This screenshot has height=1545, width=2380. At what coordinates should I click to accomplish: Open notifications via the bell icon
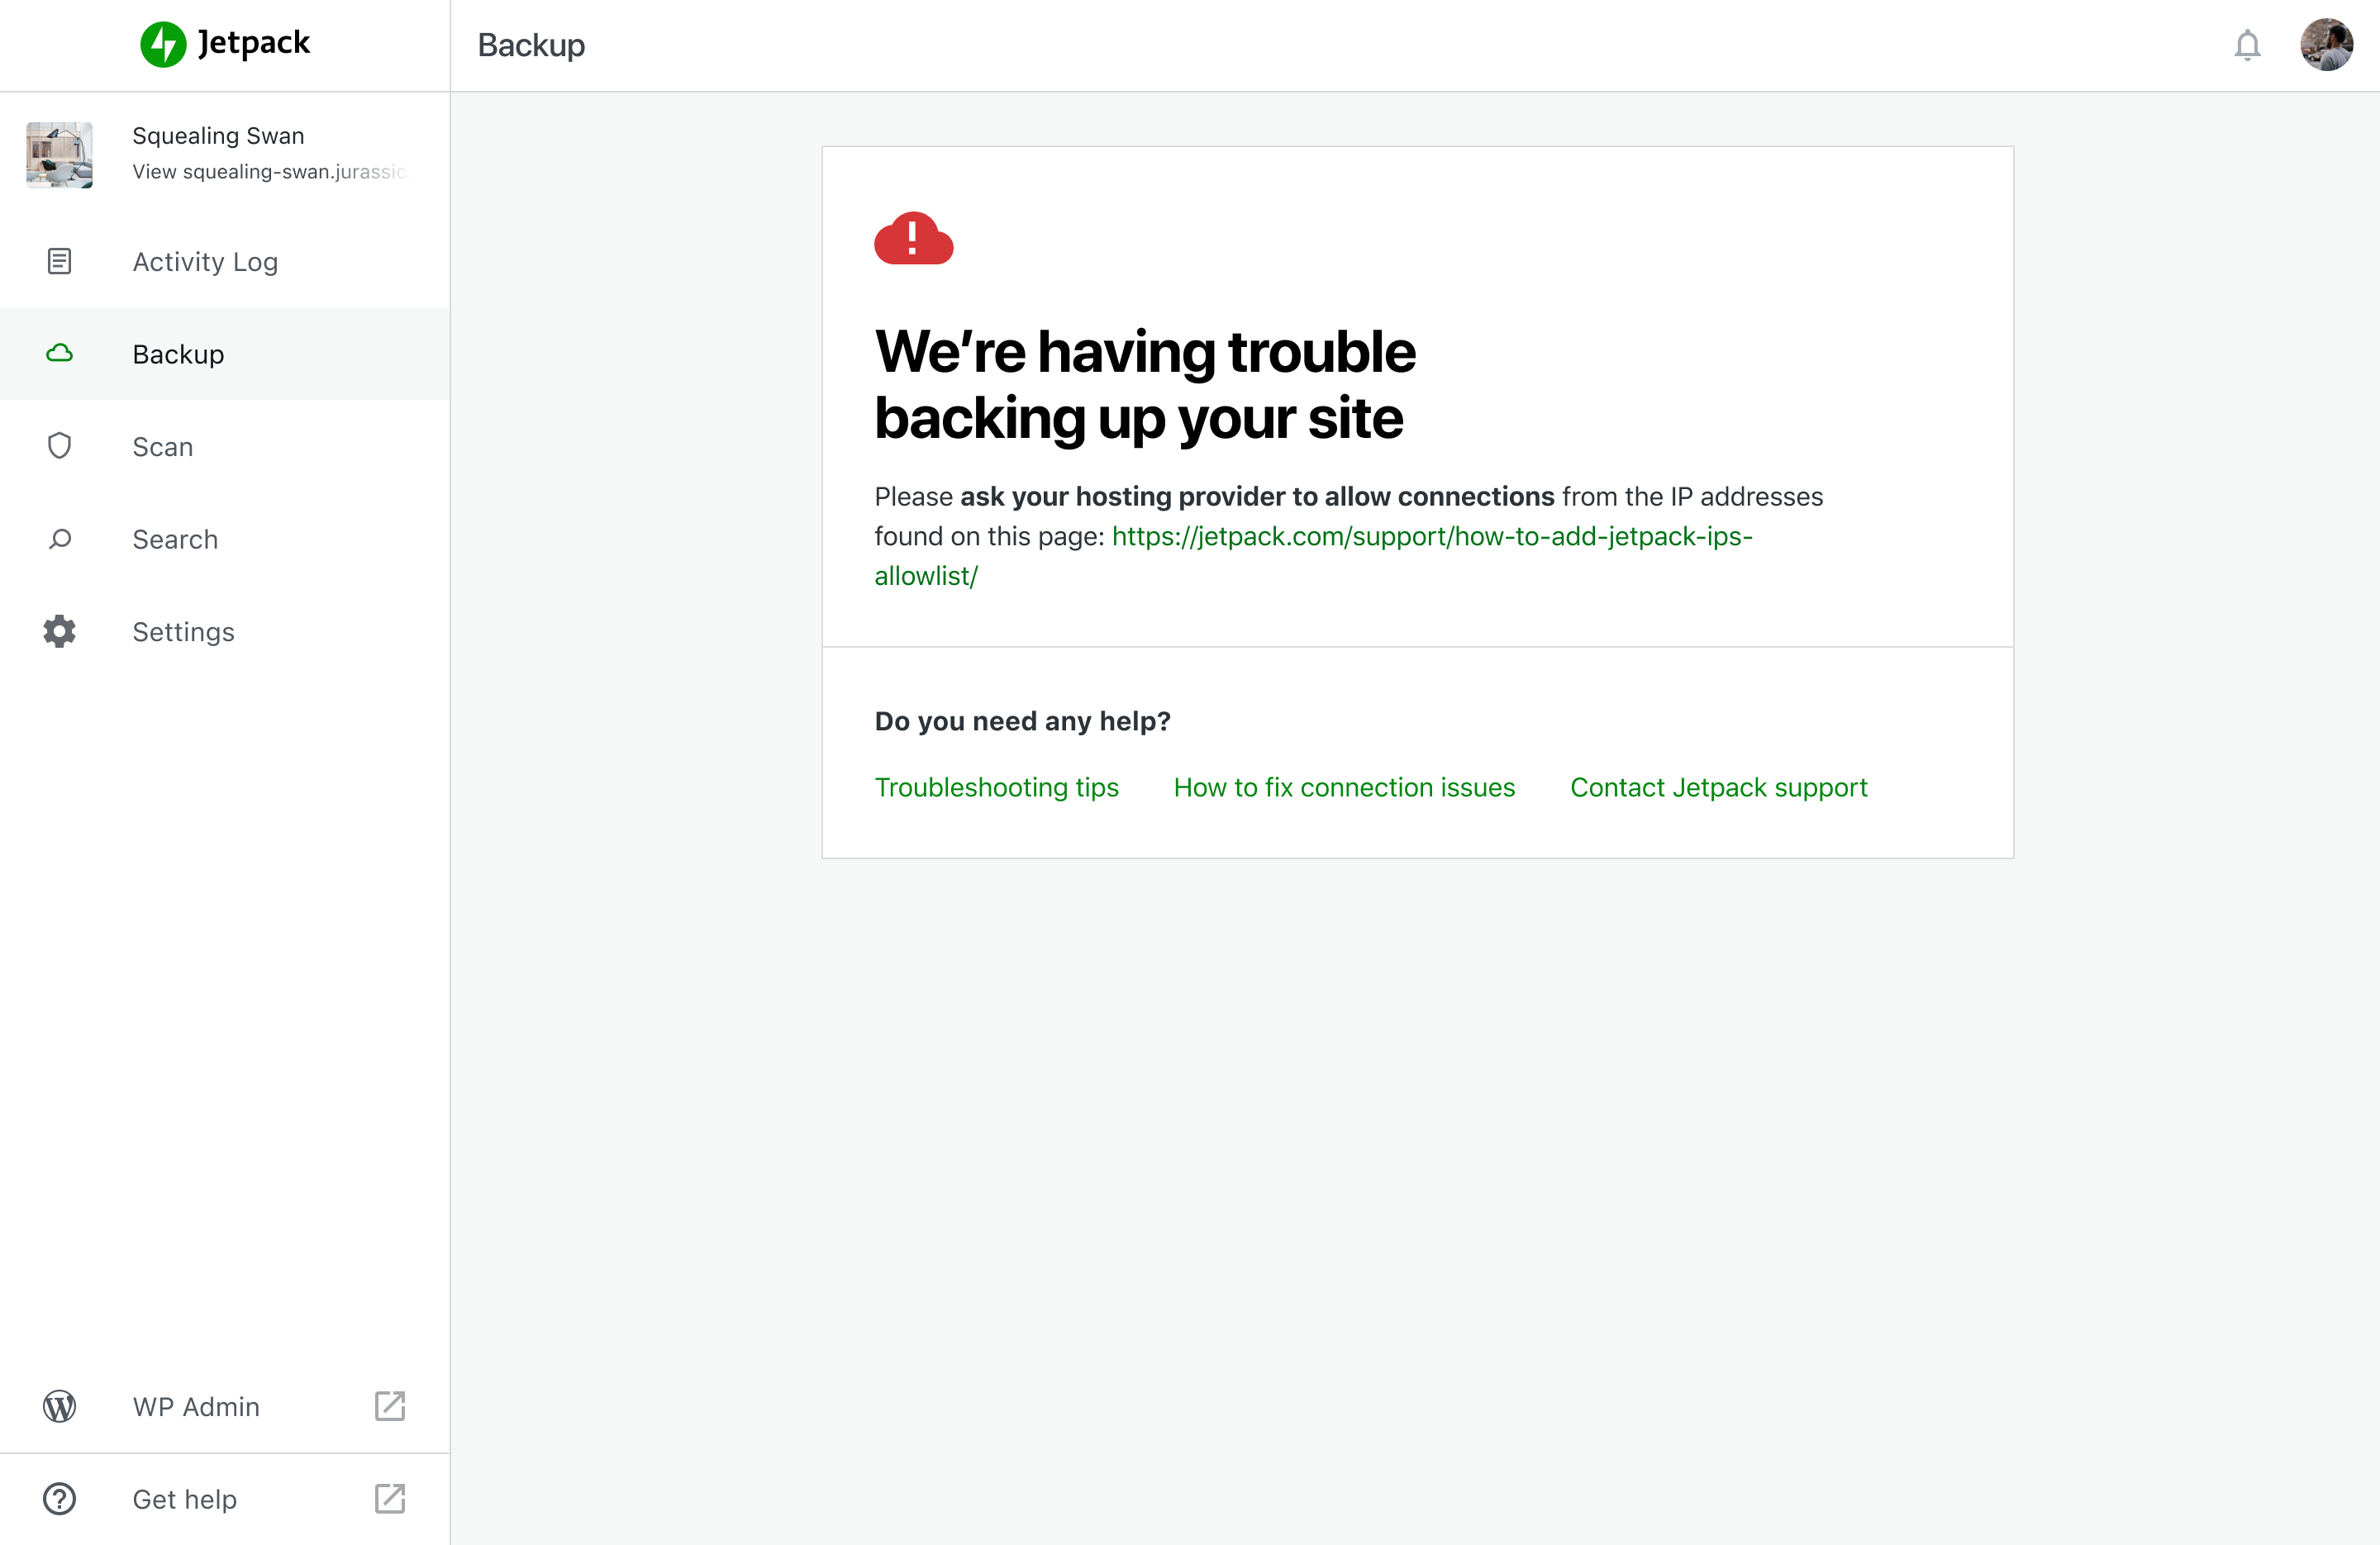click(2247, 45)
